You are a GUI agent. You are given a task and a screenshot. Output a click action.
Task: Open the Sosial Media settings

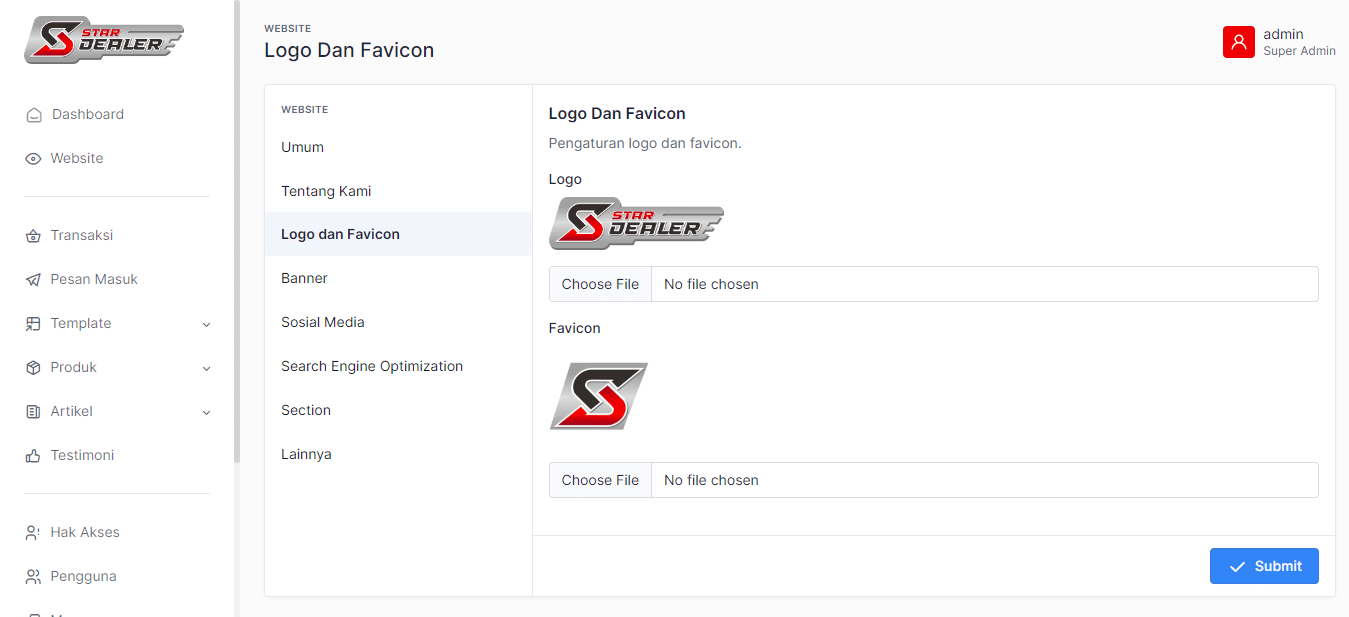322,322
